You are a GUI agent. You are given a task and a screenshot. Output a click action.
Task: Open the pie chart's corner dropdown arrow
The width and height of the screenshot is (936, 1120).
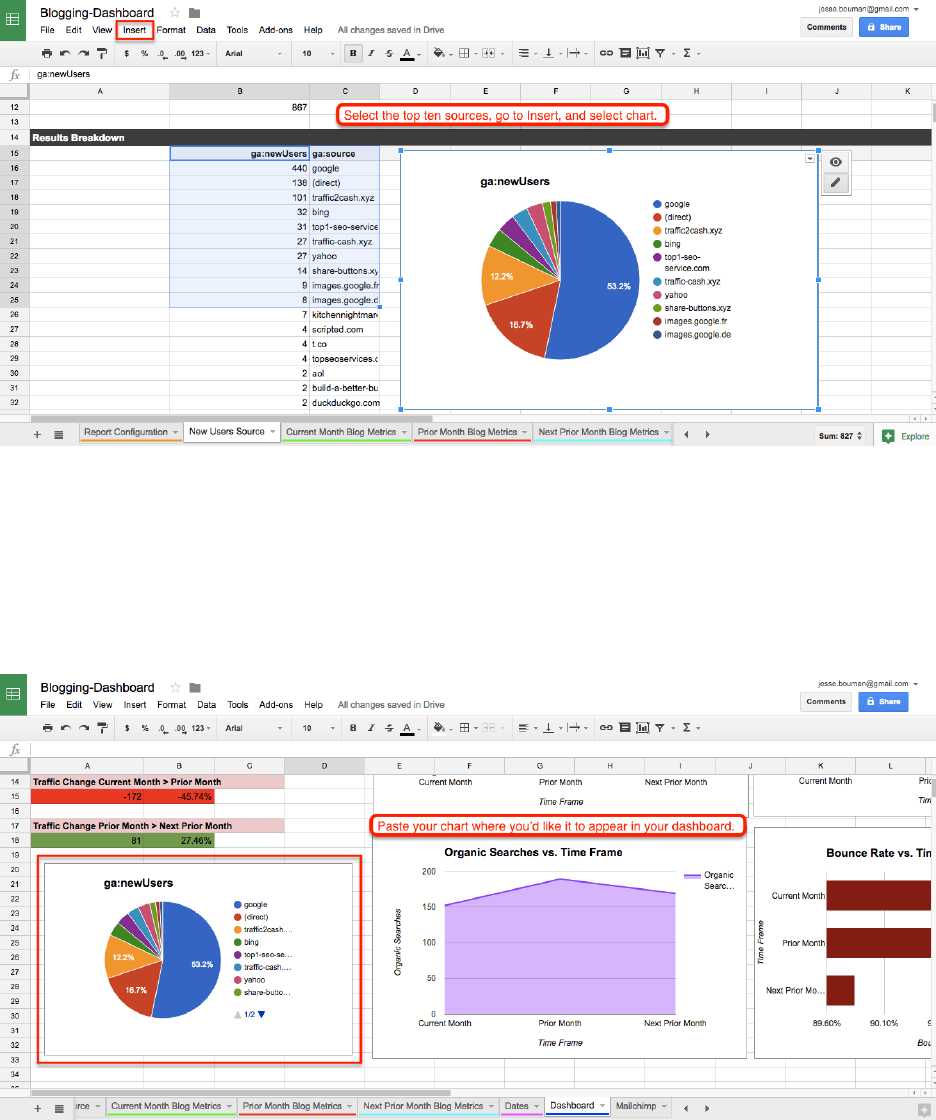[x=810, y=159]
